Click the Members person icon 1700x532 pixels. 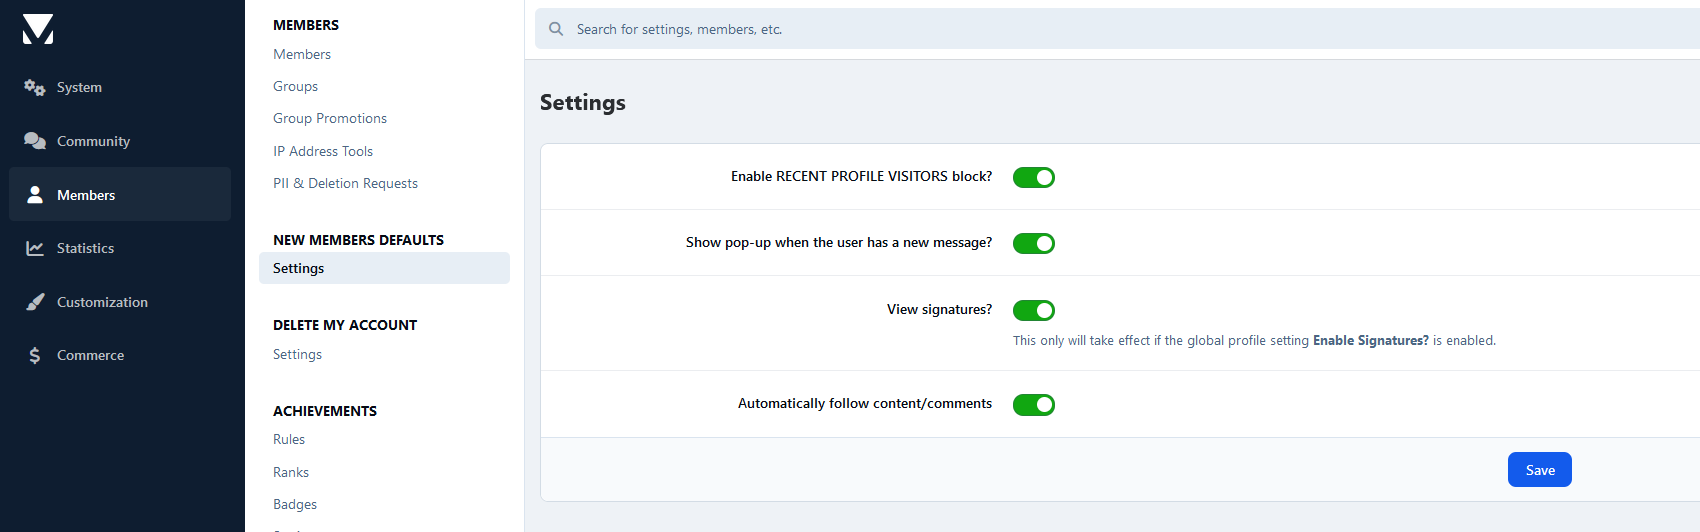coord(35,195)
